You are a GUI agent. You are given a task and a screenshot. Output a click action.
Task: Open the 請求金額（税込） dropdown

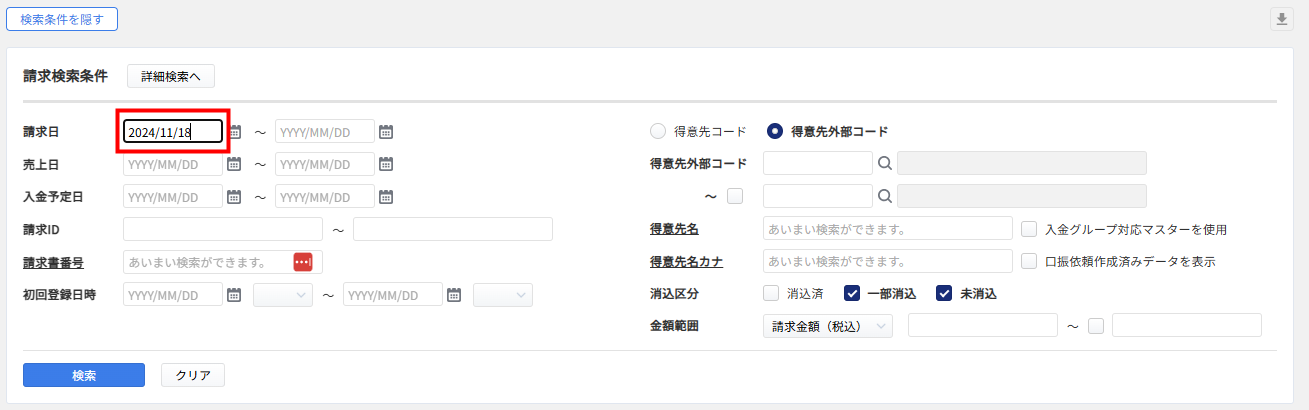pyautogui.click(x=827, y=326)
